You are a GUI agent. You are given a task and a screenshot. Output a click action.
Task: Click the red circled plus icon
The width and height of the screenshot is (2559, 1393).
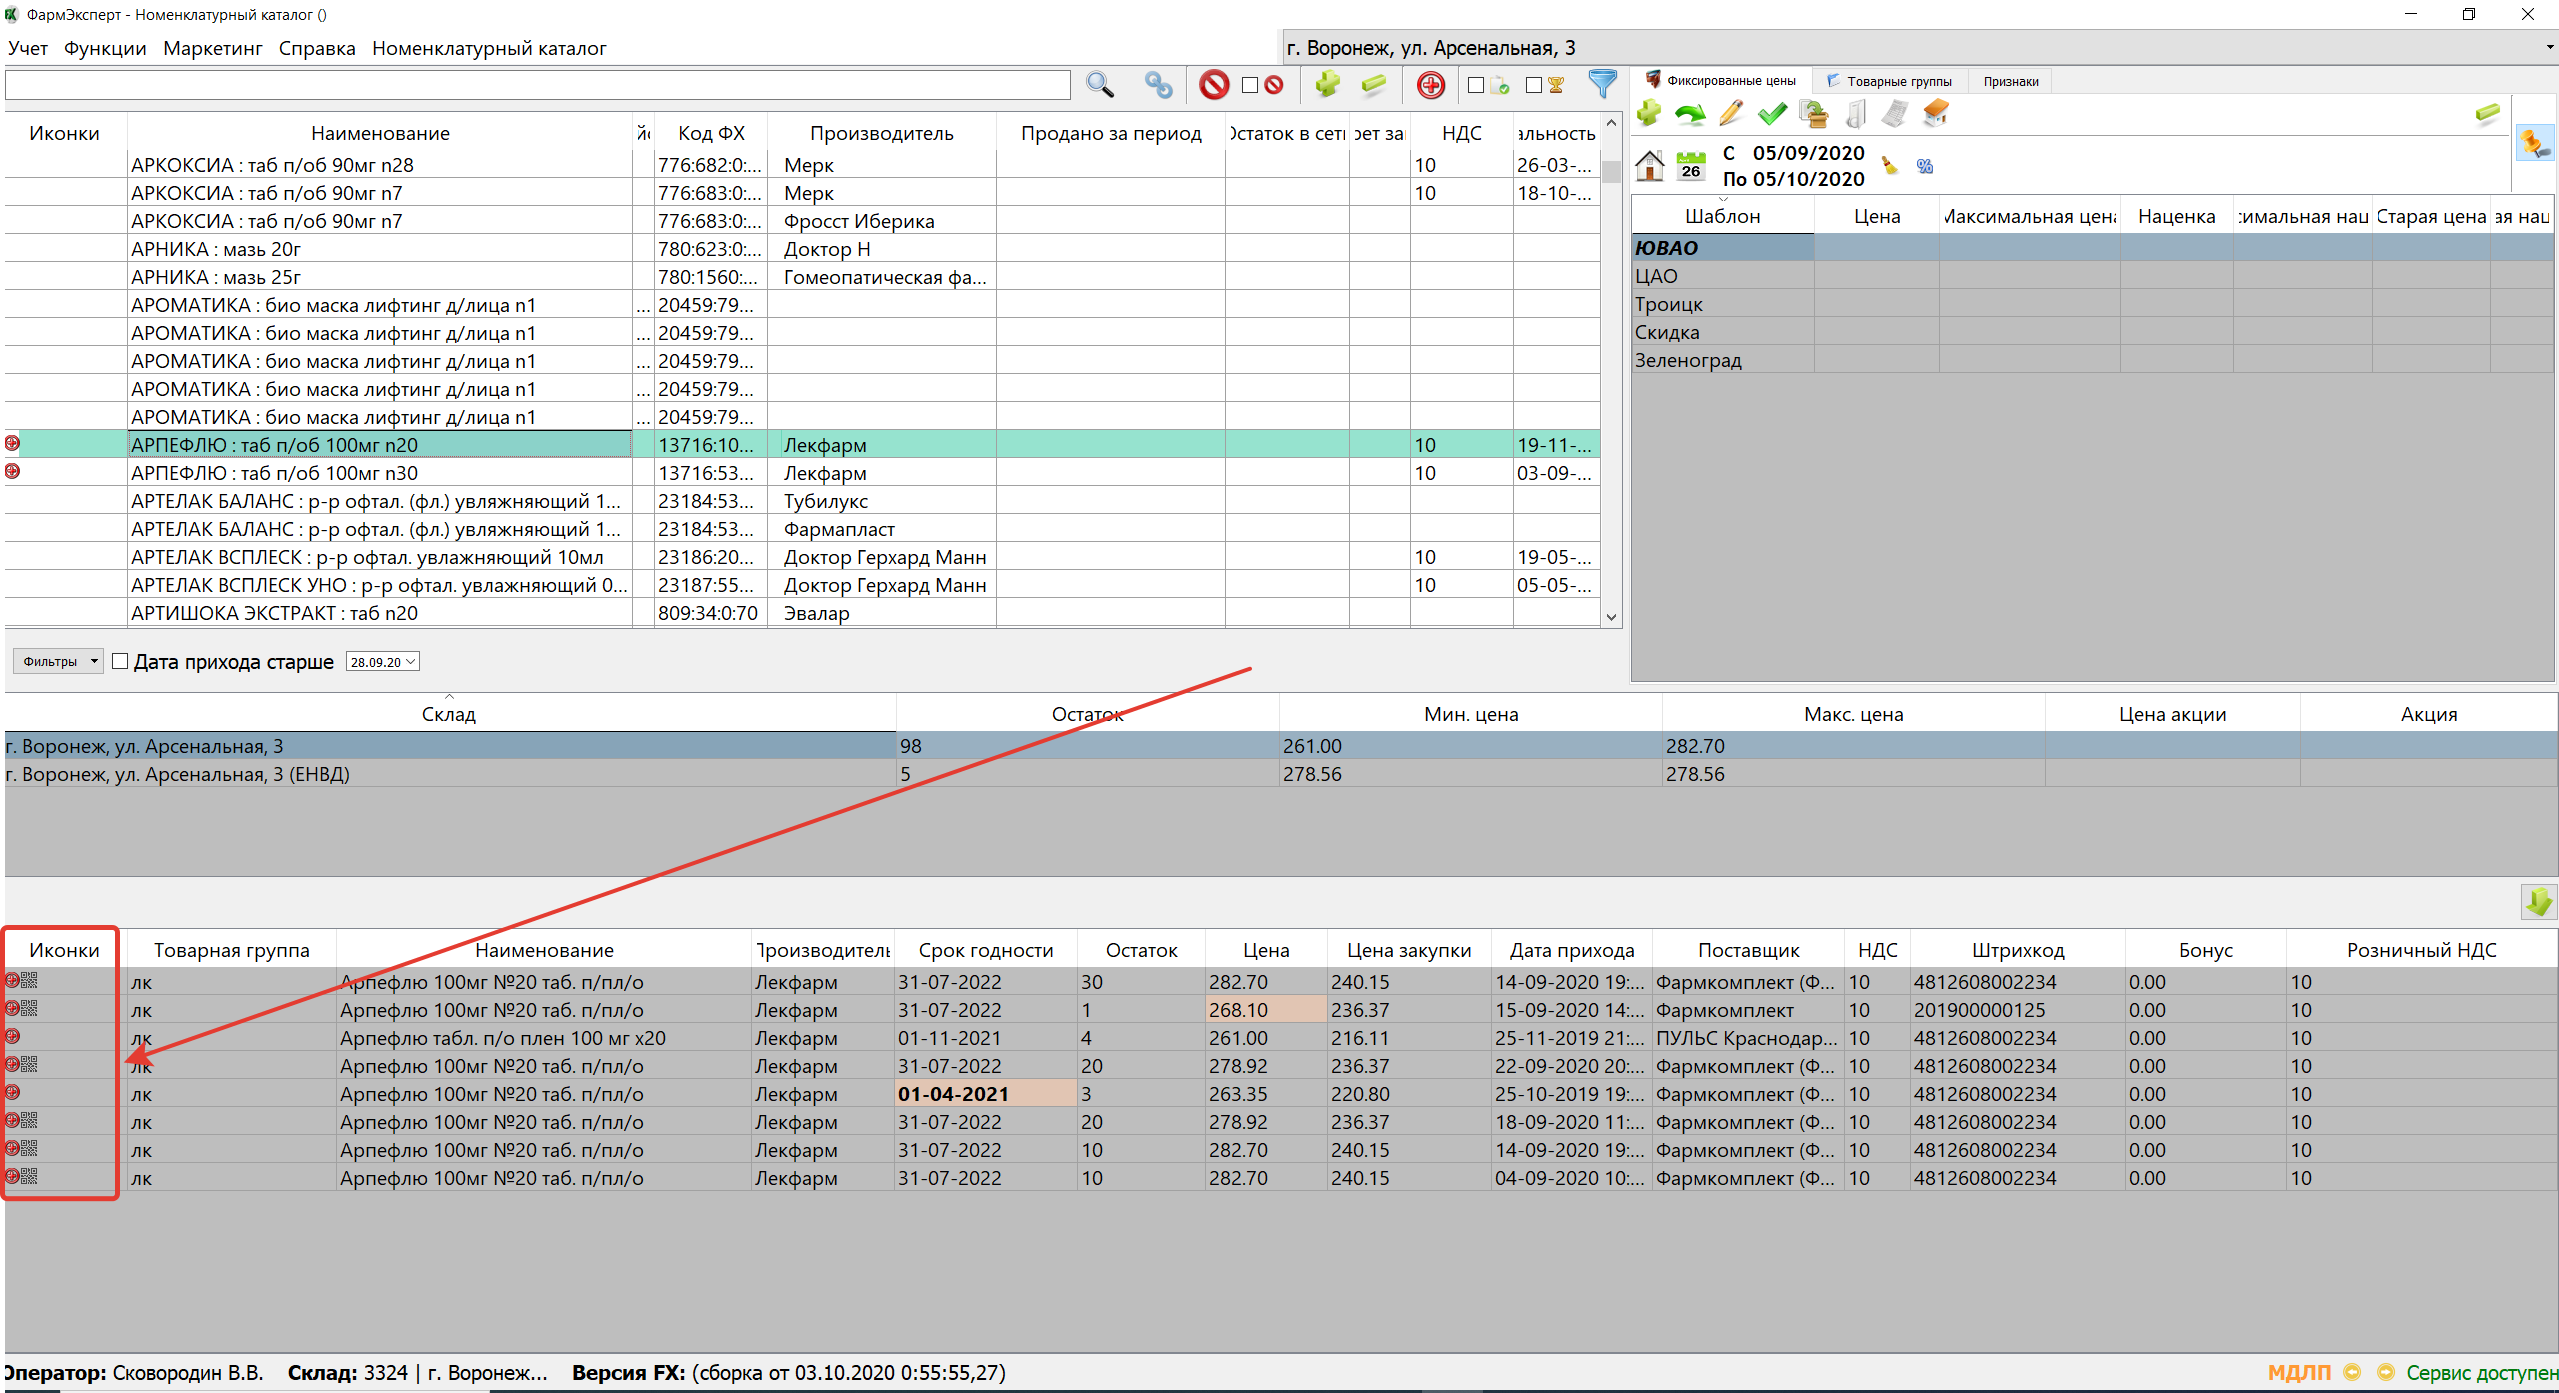(x=1430, y=85)
